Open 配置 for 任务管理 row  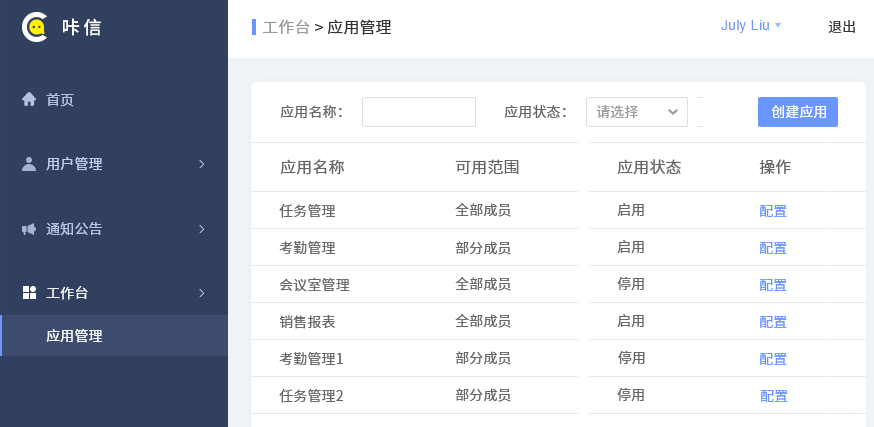(x=773, y=211)
